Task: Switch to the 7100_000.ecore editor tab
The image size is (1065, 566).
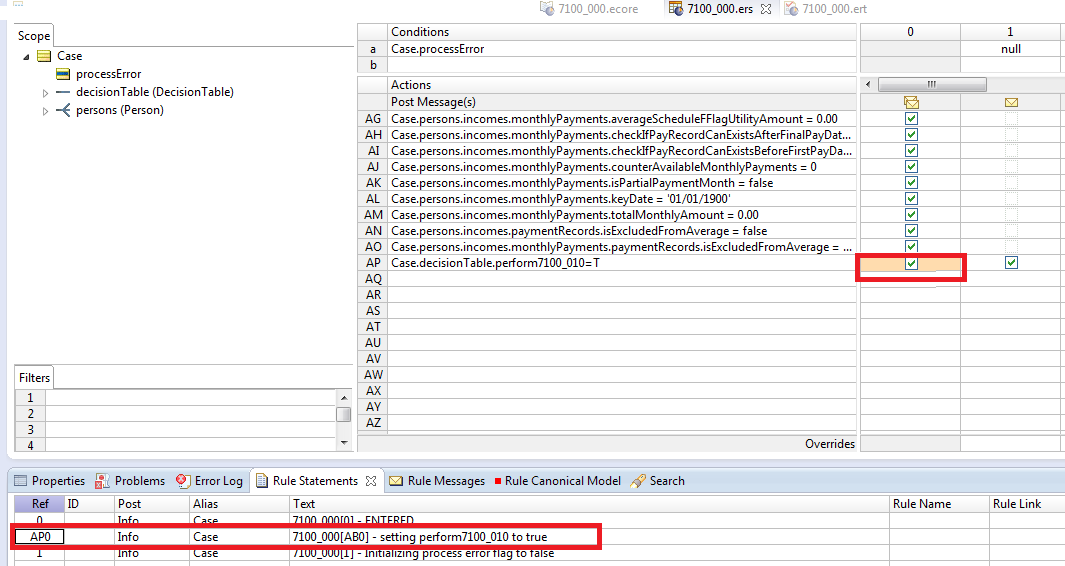Action: (589, 9)
